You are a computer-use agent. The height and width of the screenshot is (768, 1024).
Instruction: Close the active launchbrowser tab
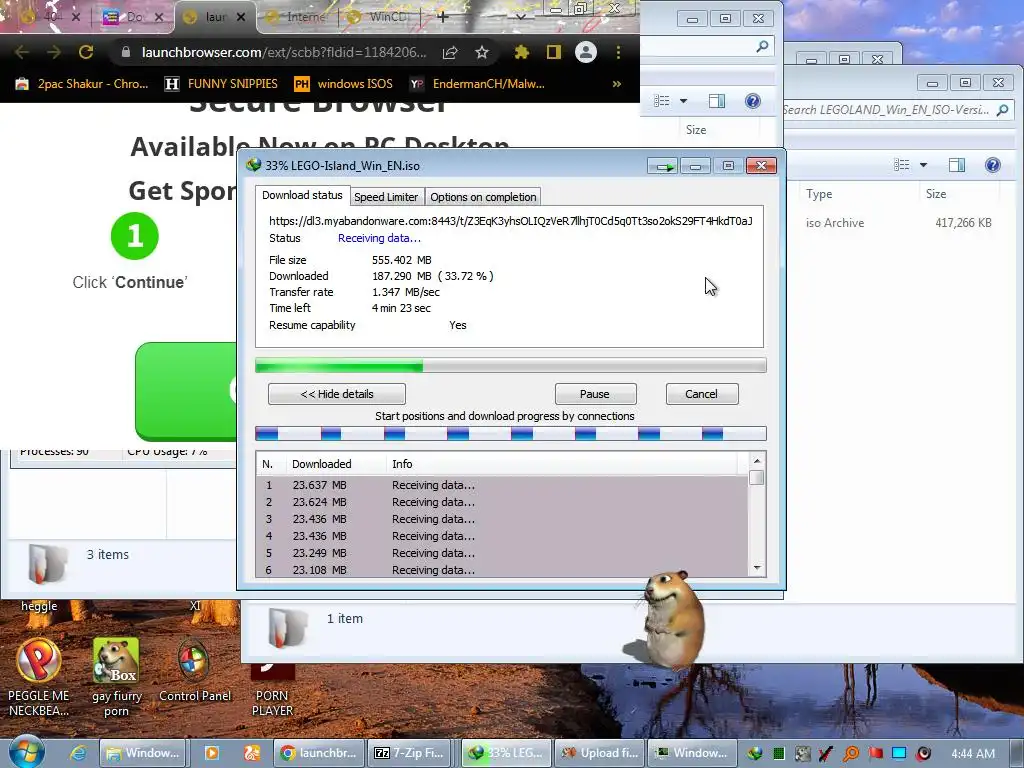coord(241,17)
